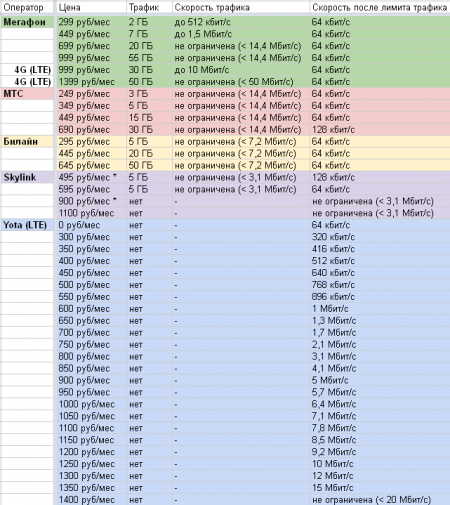Image resolution: width=450 pixels, height=505 pixels.
Task: Select the 0 руб/мес Yota price cell
Action: [x=91, y=225]
